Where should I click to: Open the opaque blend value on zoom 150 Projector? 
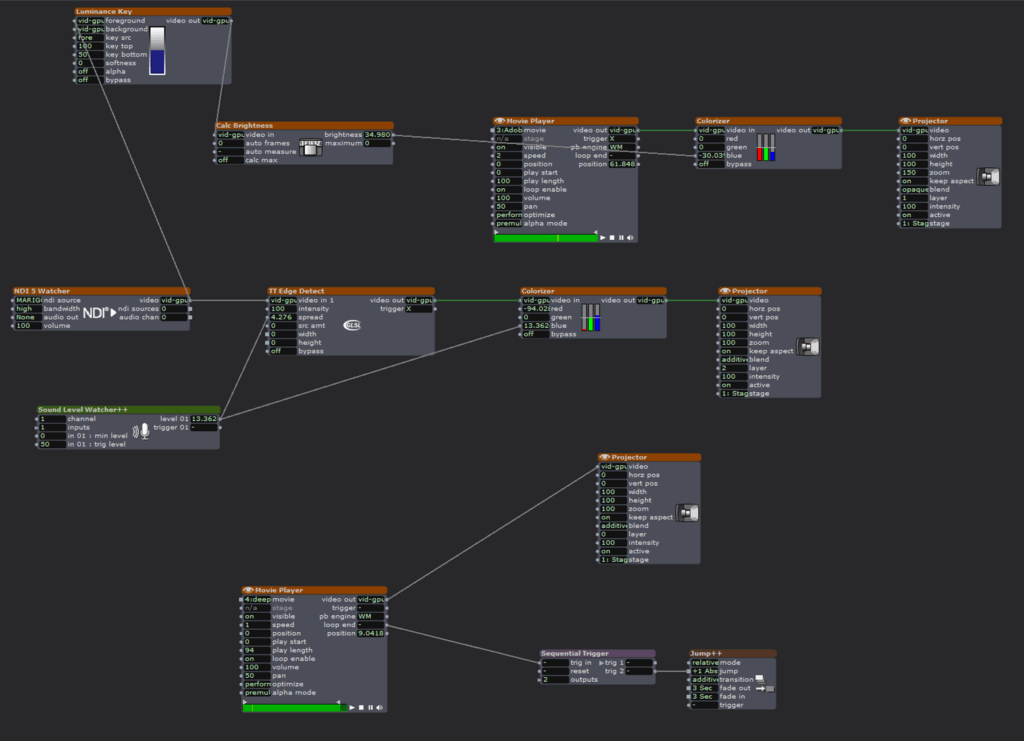914,189
